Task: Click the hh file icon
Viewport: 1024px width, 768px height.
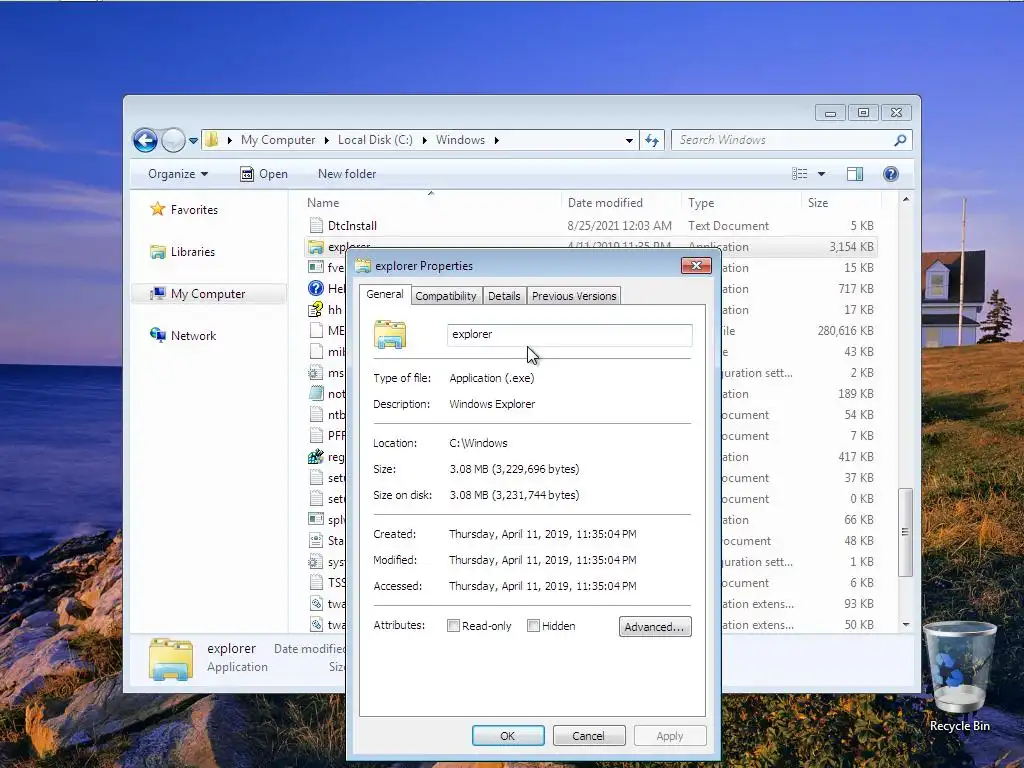Action: tap(316, 309)
